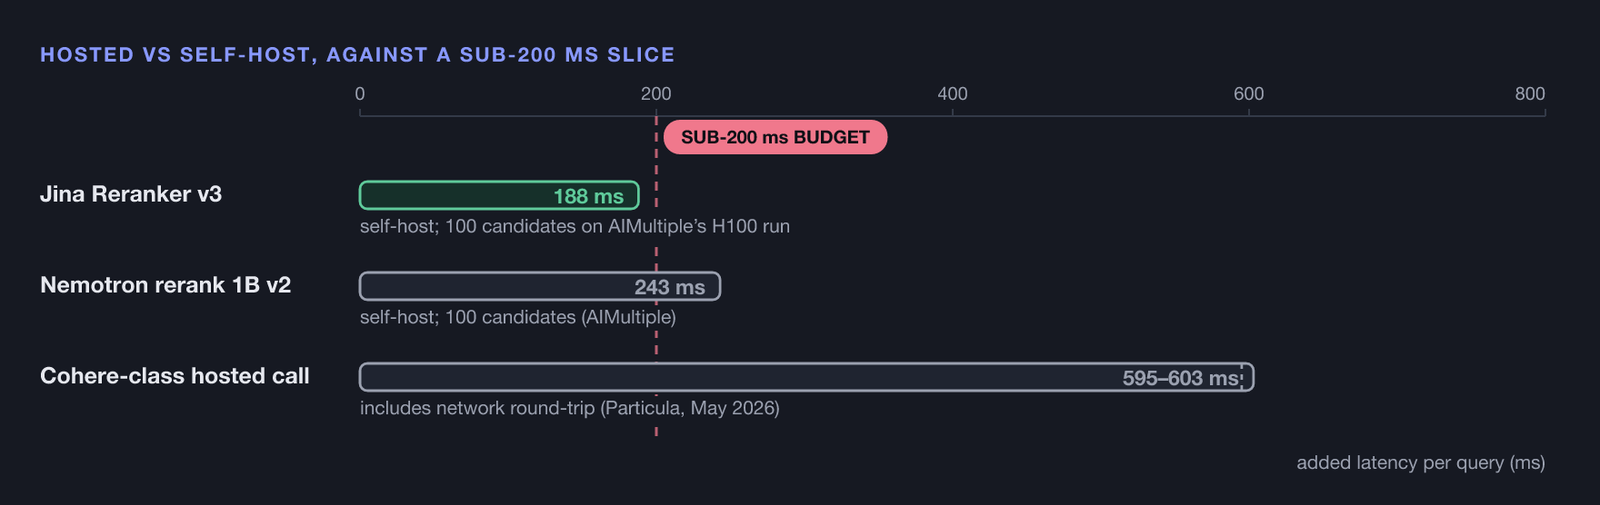Click the 243 ms value label
1600x505 pixels.
669,288
